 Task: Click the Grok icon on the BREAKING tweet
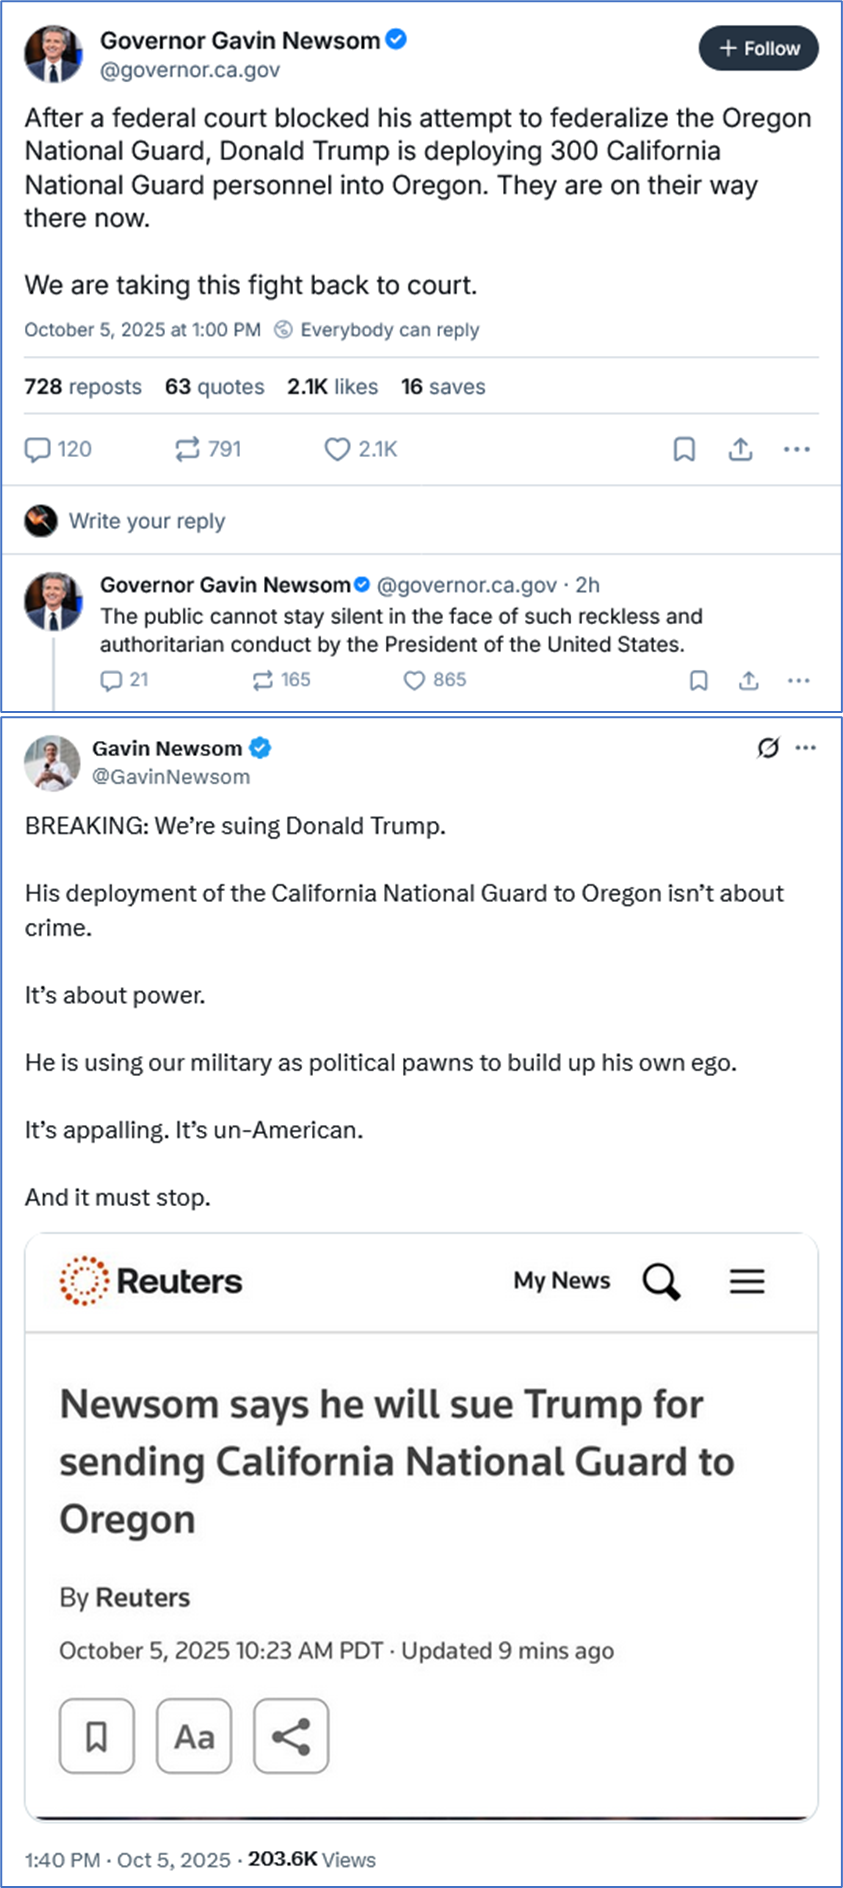click(768, 748)
